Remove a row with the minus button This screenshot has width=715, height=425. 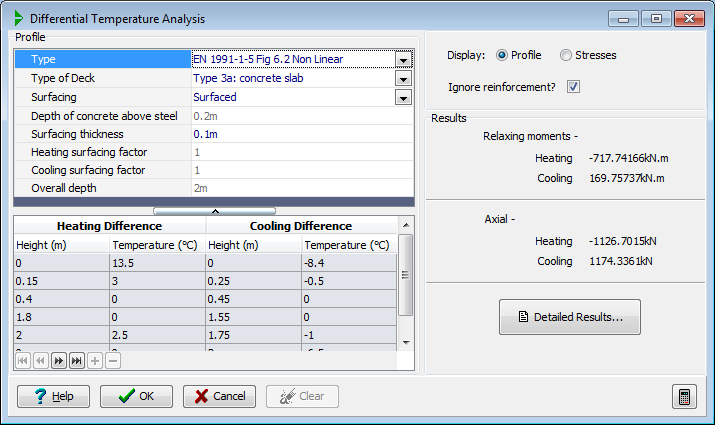(x=113, y=361)
